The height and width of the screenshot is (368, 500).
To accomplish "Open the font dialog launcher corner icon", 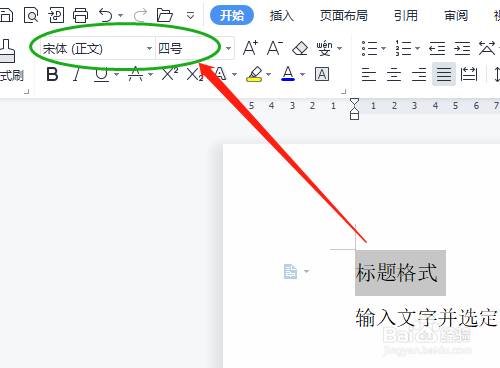I will click(344, 91).
